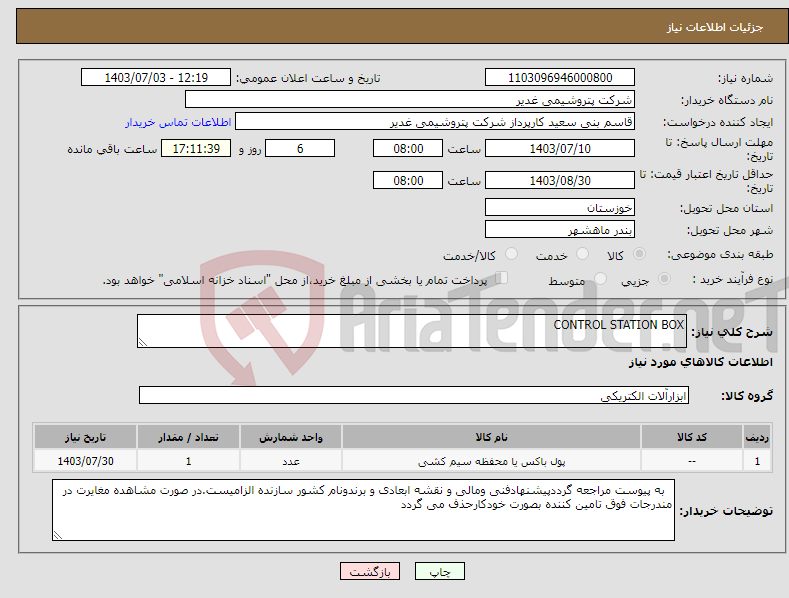Viewport: 789px width, 598px height.
Task: Click the city field بندر ماهشهر
Action: (560, 230)
